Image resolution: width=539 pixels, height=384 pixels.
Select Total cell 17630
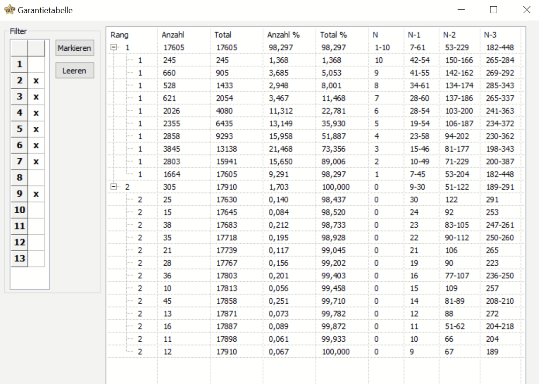click(227, 200)
